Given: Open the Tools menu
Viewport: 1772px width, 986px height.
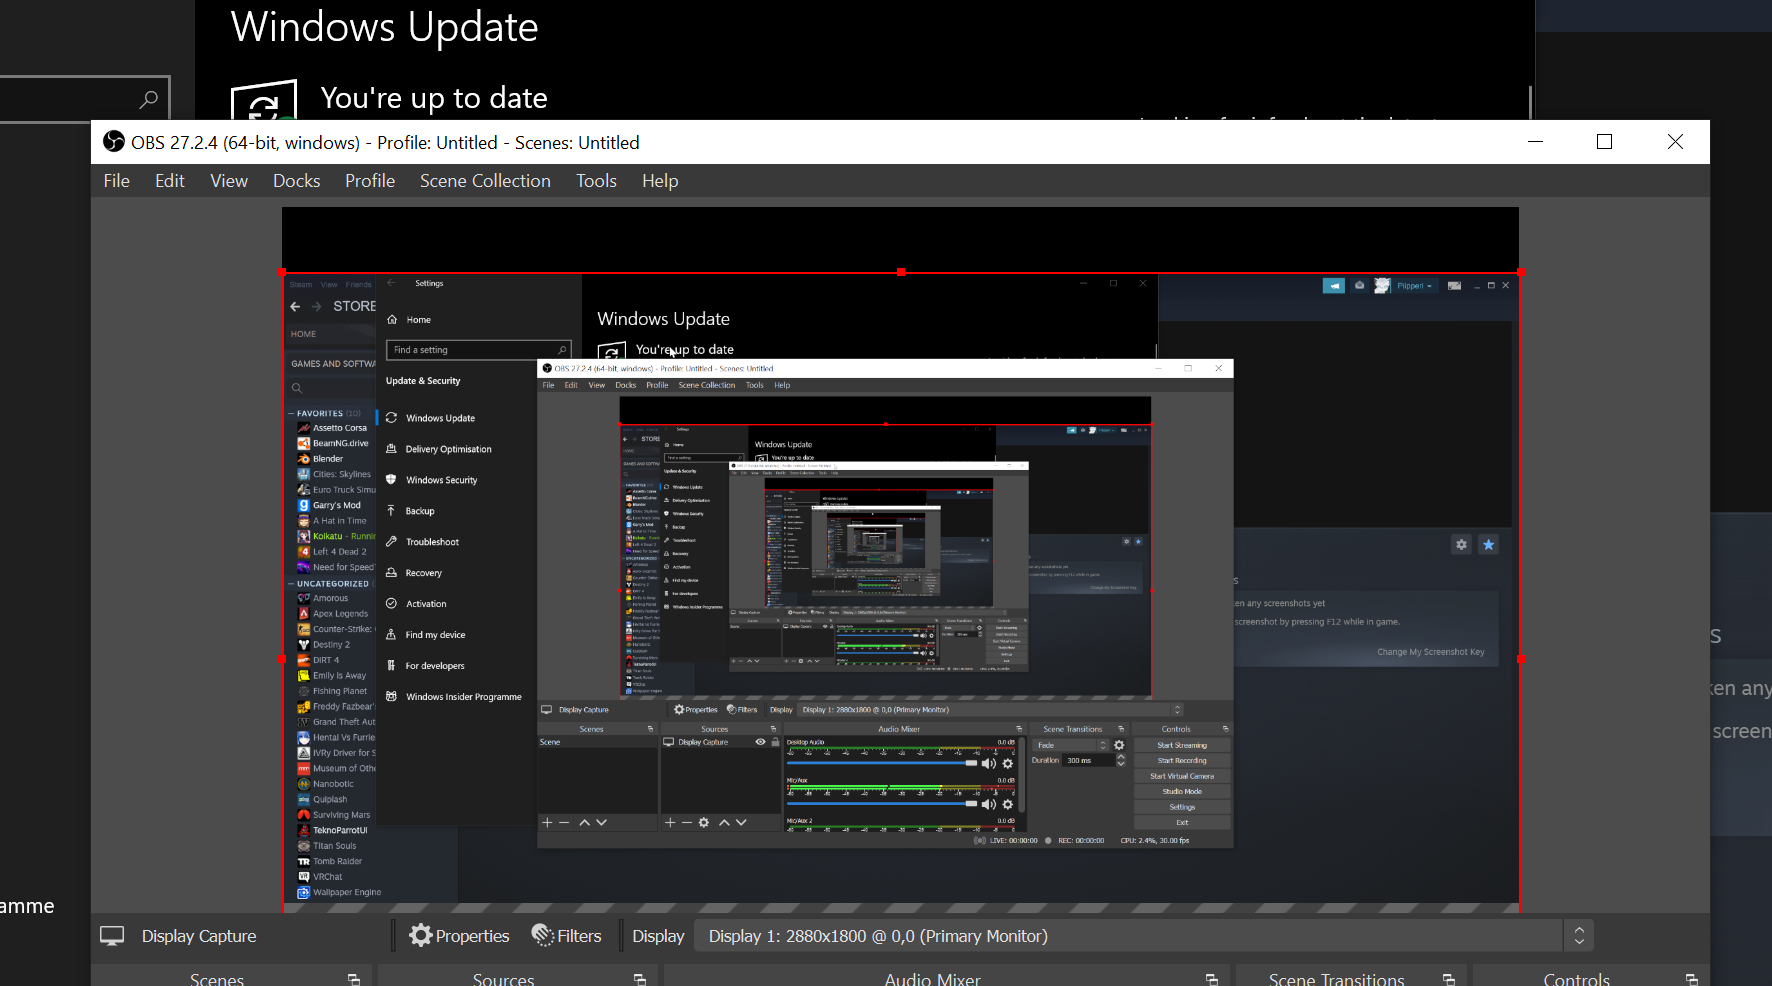Looking at the screenshot, I should [596, 181].
